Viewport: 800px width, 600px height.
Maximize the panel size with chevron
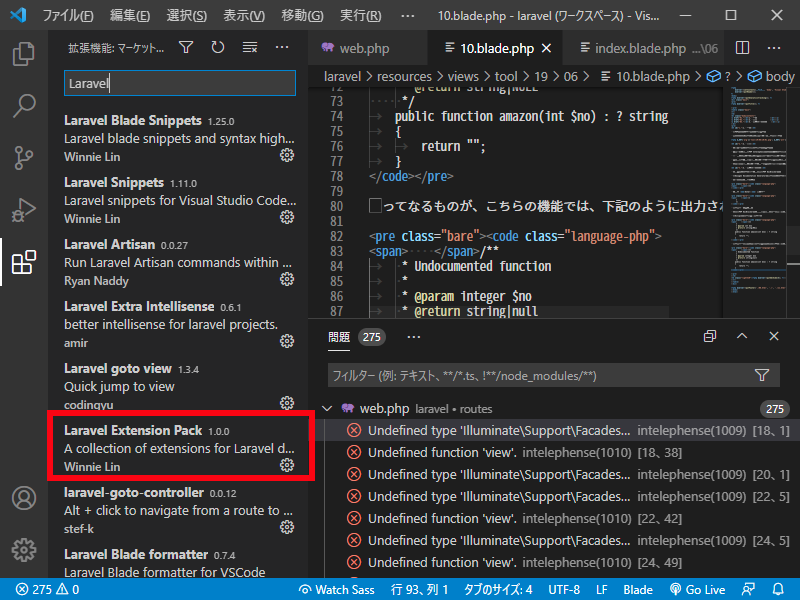tap(742, 336)
